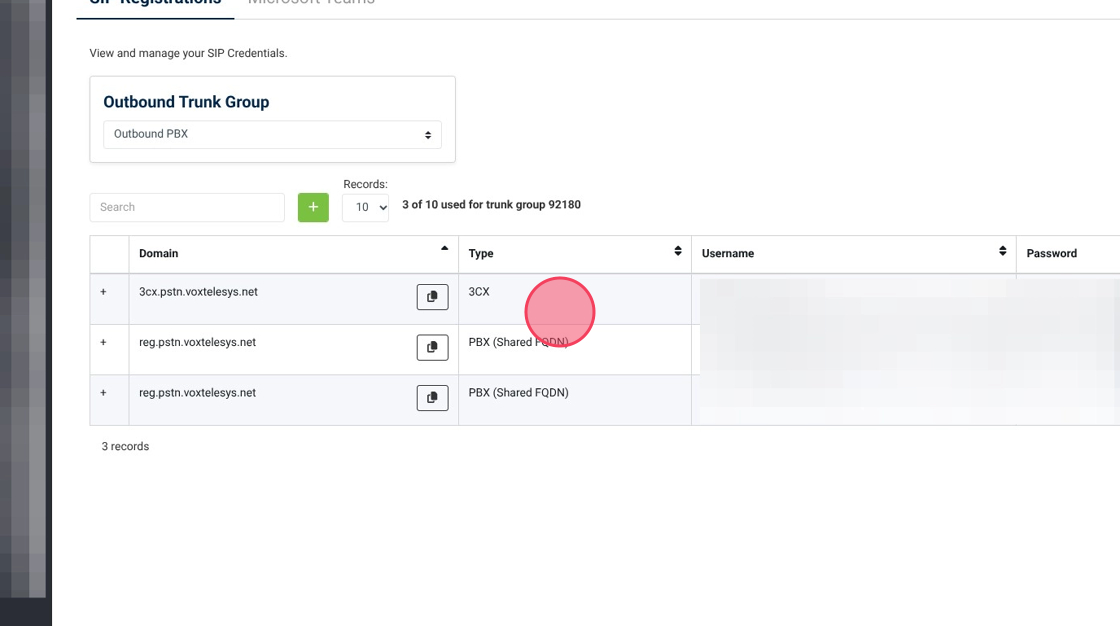This screenshot has height=626, width=1120.
Task: Click PBX (Shared FQDN) in the bottom row
Action: click(518, 393)
